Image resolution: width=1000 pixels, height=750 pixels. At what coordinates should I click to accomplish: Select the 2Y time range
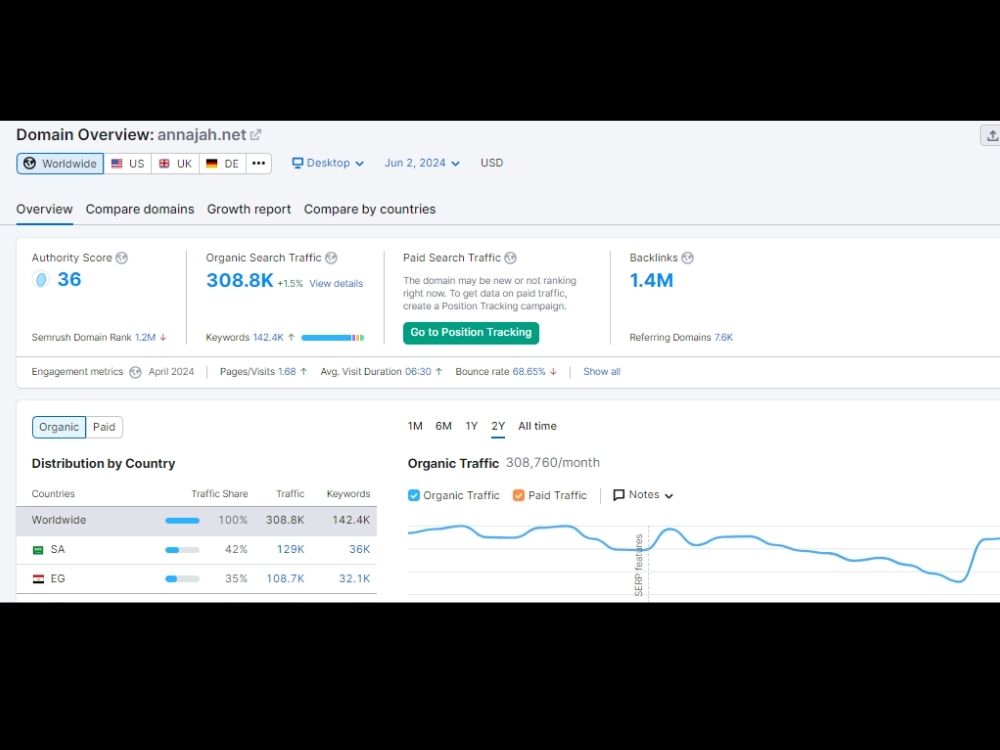(x=498, y=426)
